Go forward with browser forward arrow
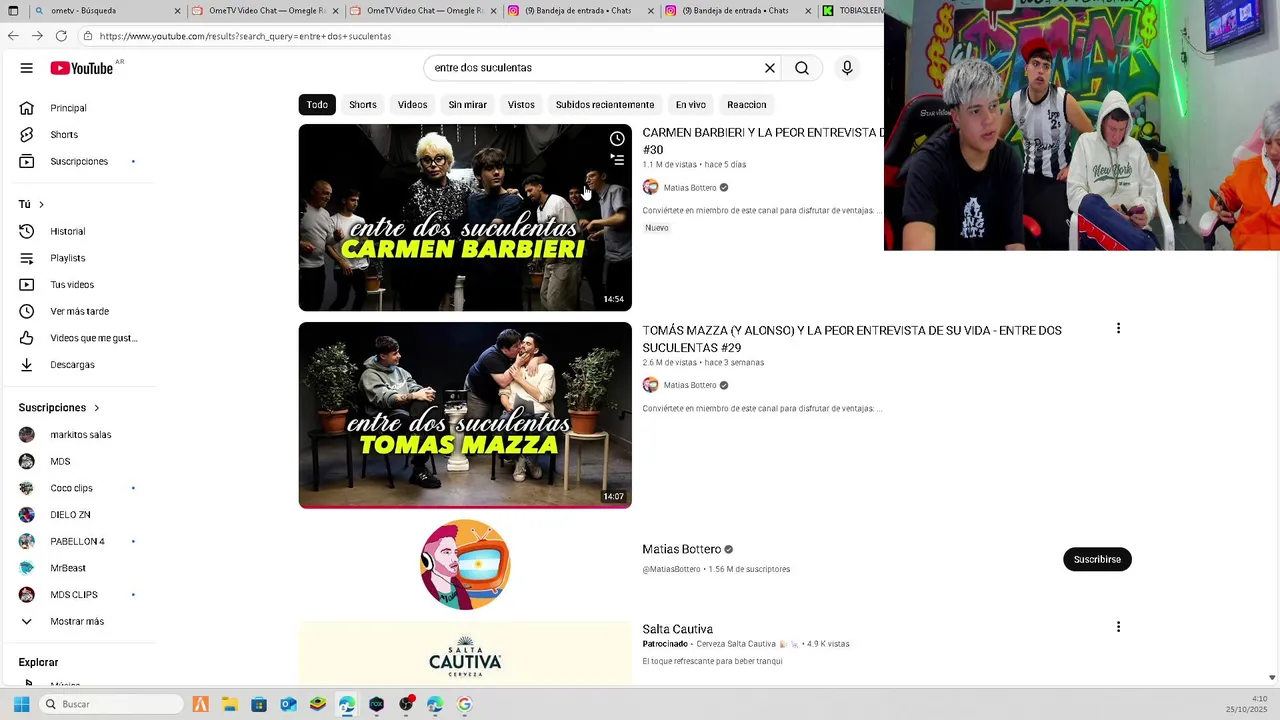 (37, 36)
